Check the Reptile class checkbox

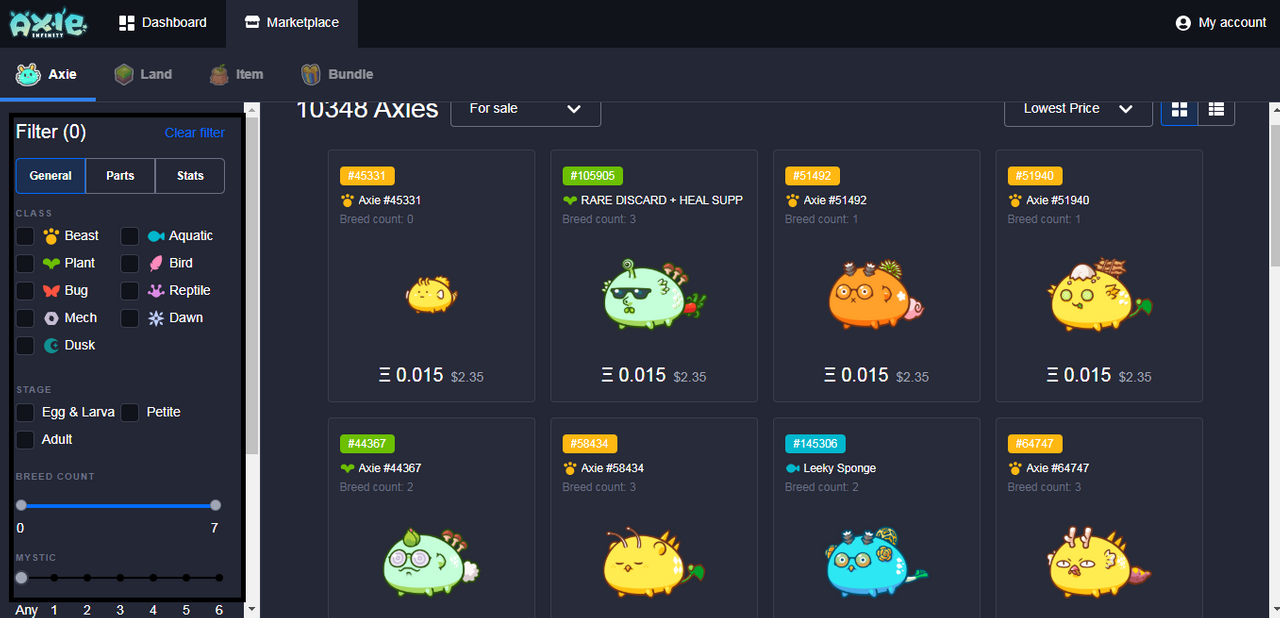(130, 291)
